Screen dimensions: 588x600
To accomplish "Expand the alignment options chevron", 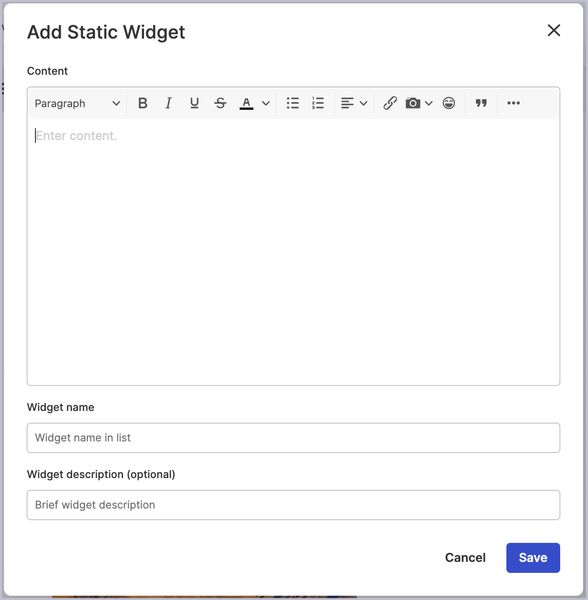I will [x=364, y=103].
